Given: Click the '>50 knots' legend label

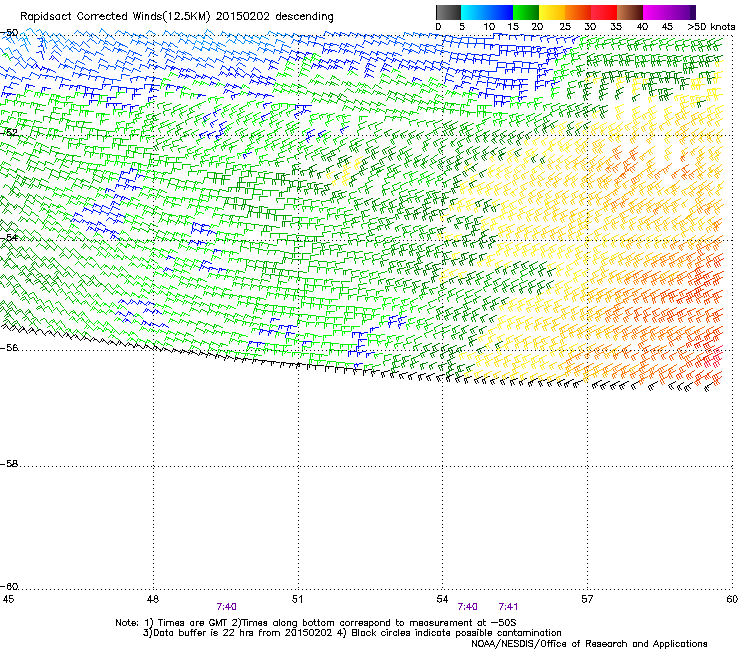Looking at the screenshot, I should tap(711, 26).
